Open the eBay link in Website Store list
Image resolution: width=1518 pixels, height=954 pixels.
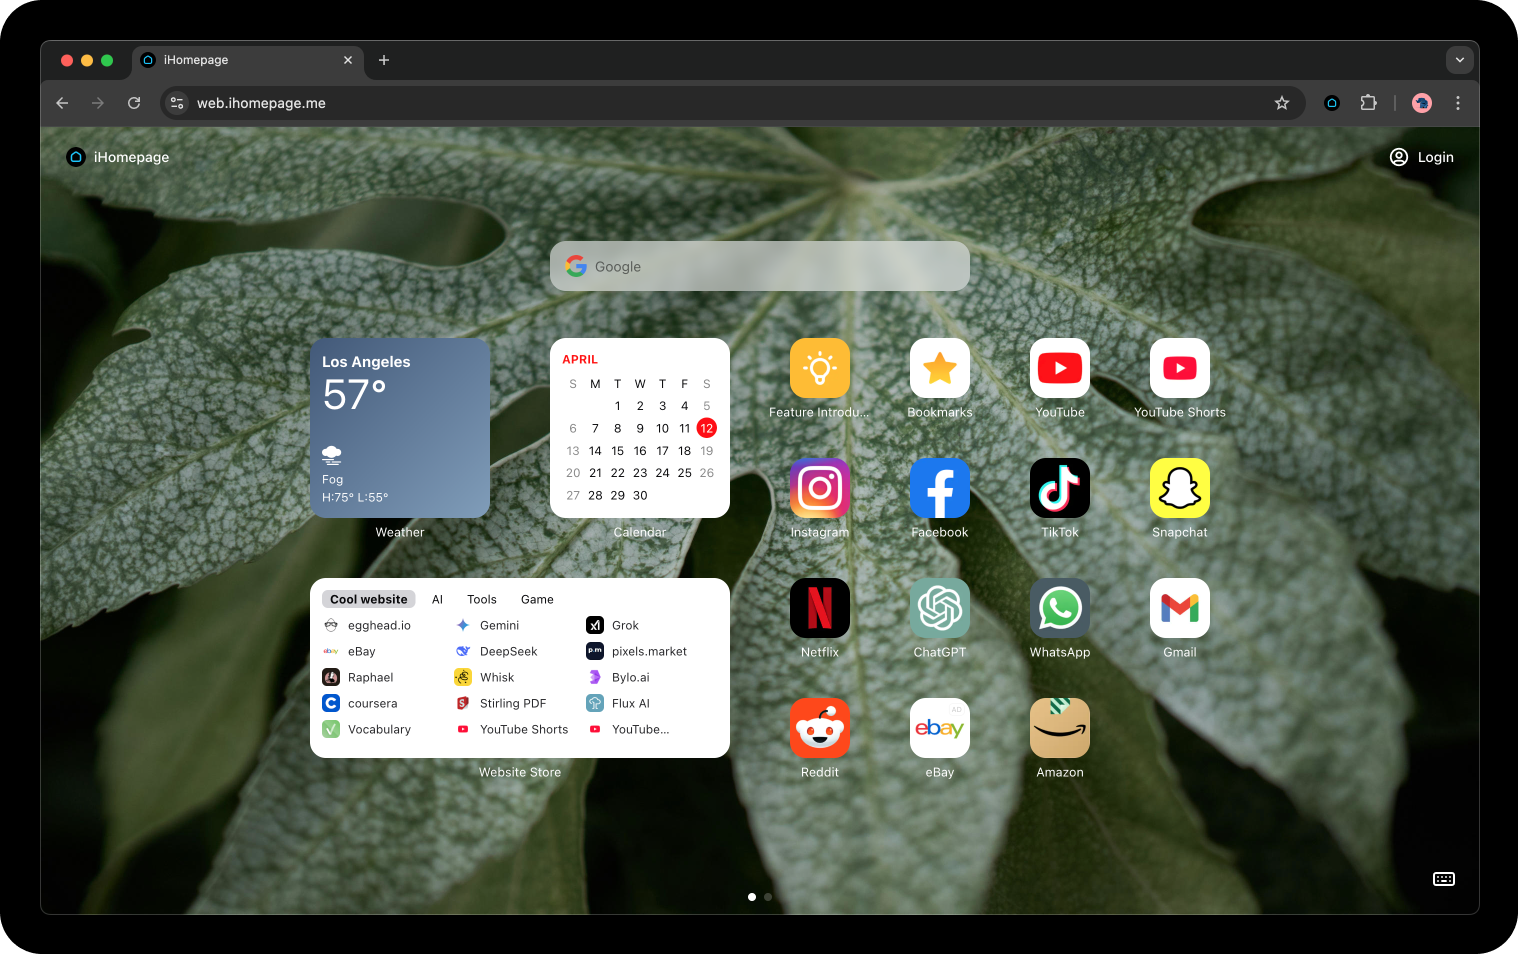[349, 651]
